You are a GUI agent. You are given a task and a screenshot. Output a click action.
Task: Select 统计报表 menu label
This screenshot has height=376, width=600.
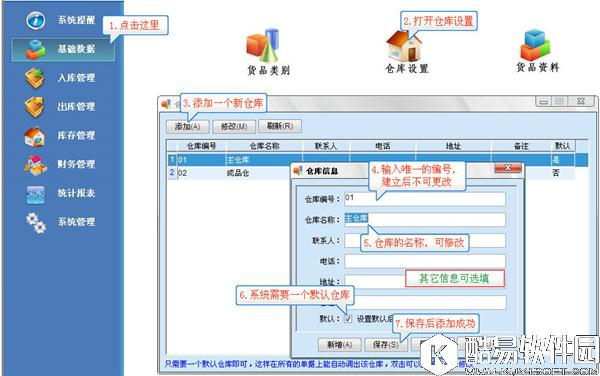coord(76,193)
